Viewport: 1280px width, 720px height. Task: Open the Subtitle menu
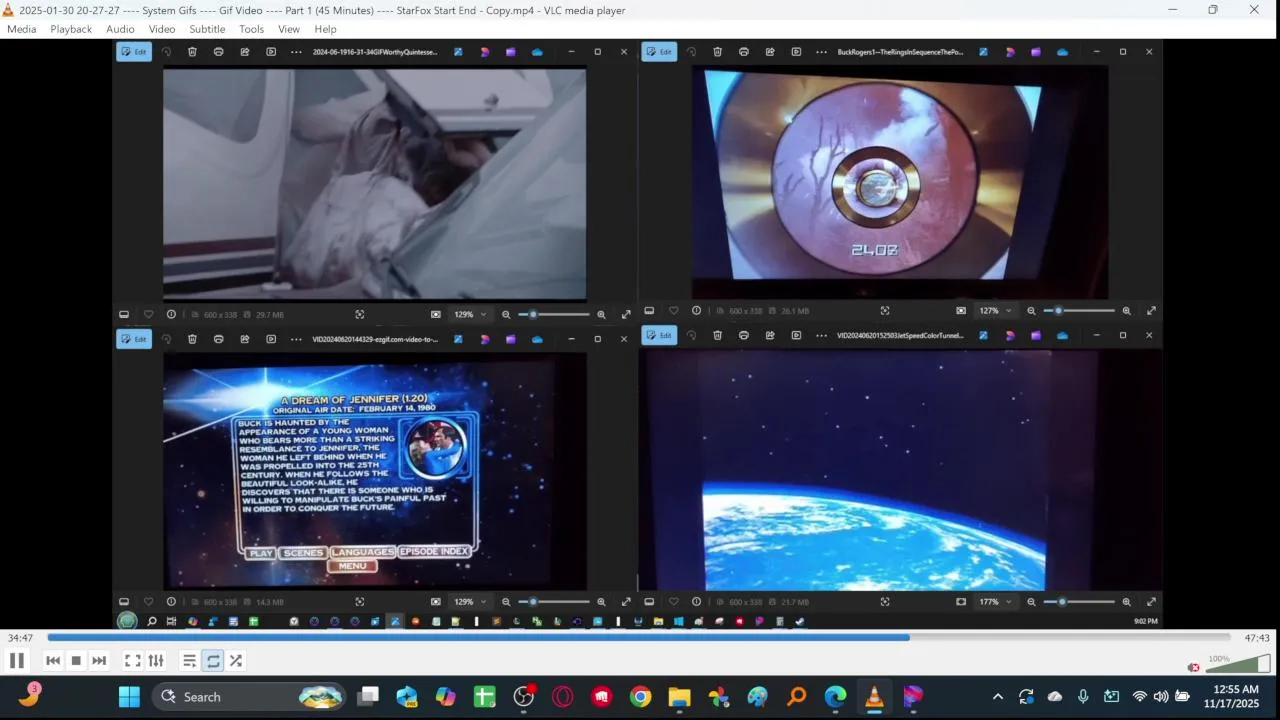click(x=207, y=29)
